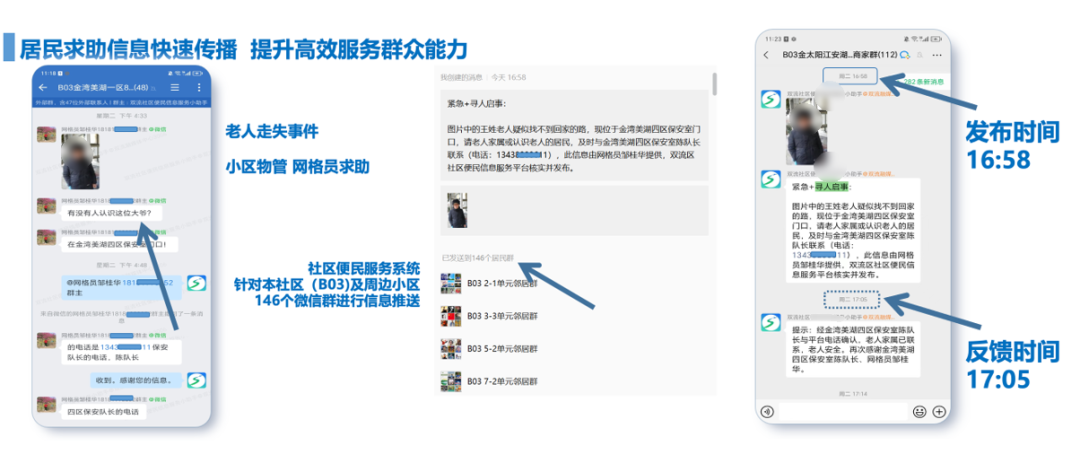The width and height of the screenshot is (1080, 472).
Task: Tap chat title B03金湾美湖一区 in left phone
Action: pyautogui.click(x=101, y=88)
